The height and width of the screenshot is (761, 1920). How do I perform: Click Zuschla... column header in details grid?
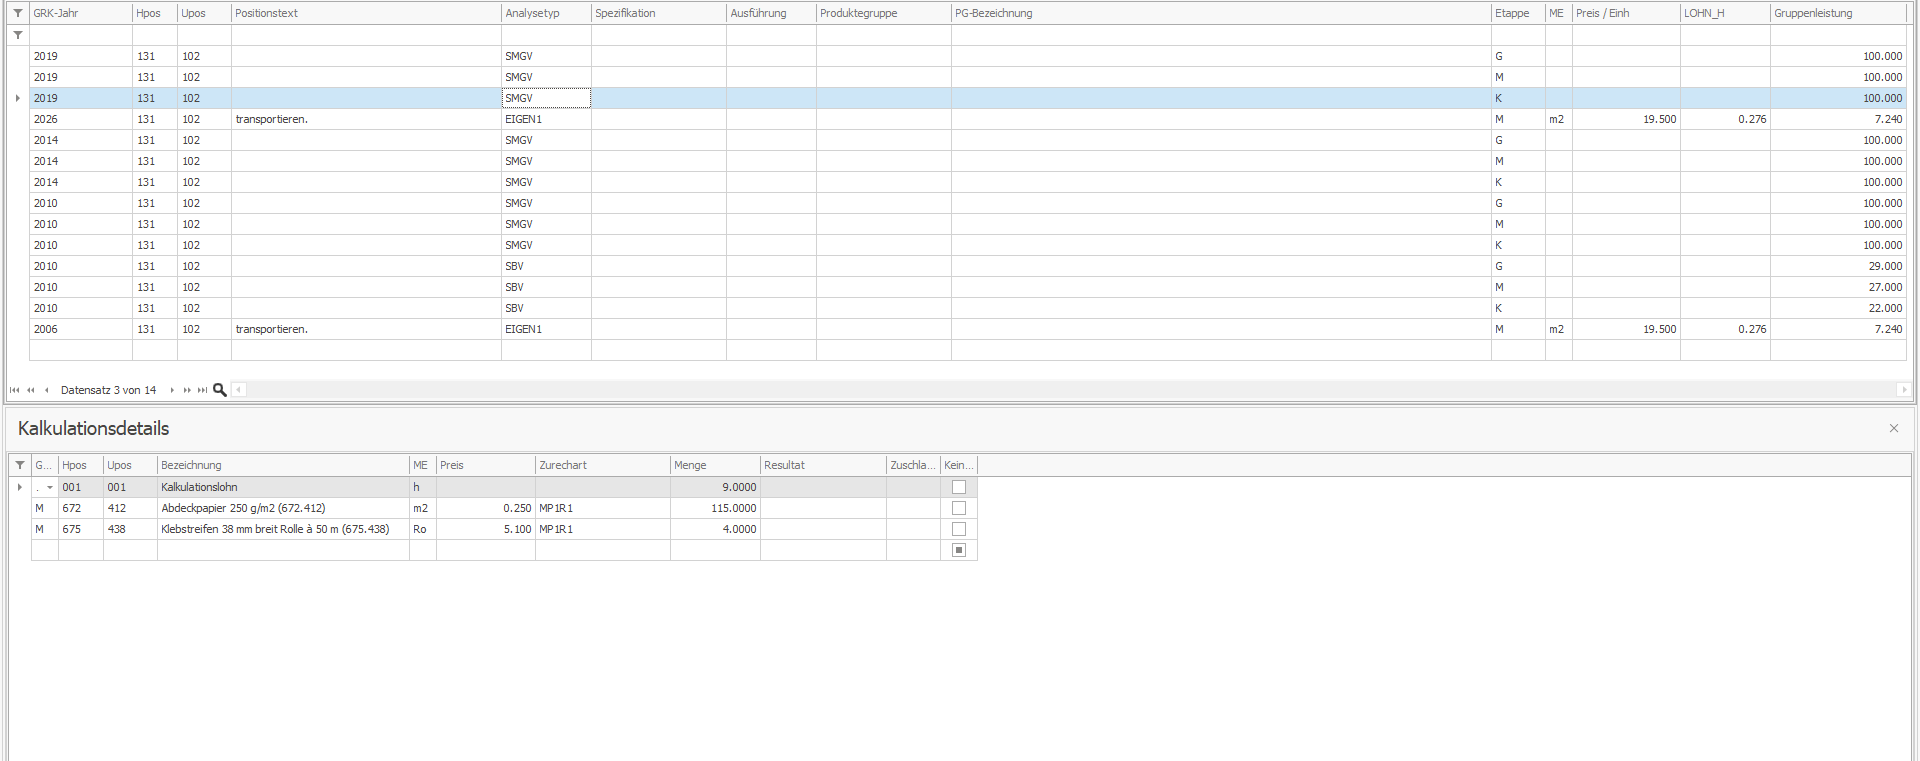(913, 465)
